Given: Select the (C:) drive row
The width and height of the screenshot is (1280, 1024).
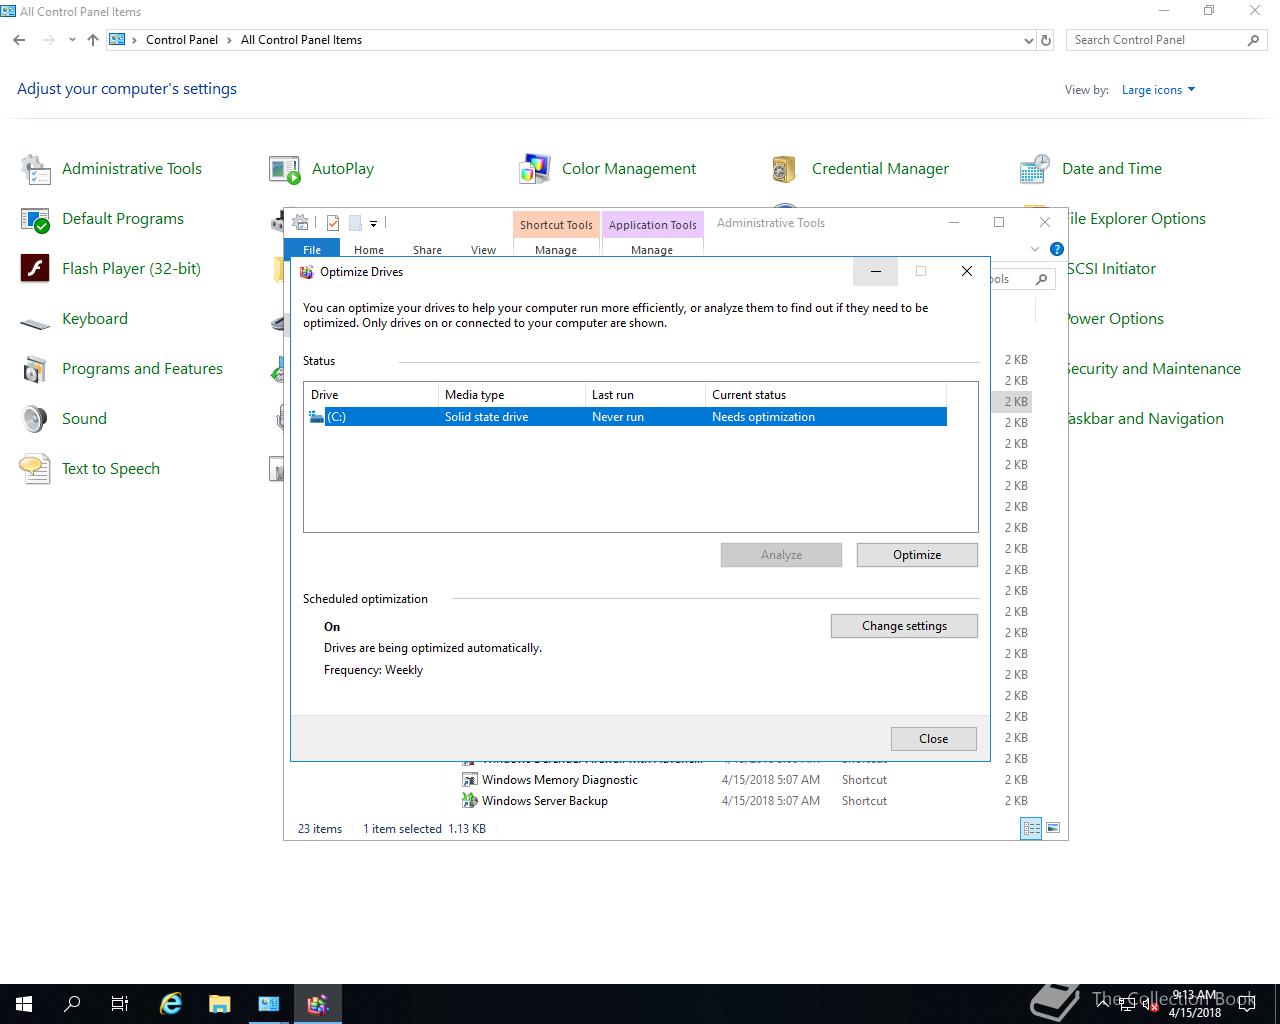Looking at the screenshot, I should (626, 417).
